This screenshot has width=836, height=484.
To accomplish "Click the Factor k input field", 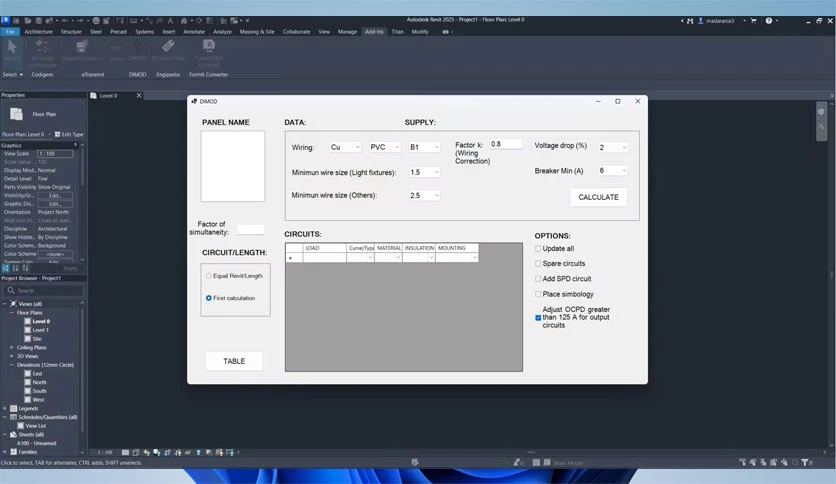I will pos(505,144).
